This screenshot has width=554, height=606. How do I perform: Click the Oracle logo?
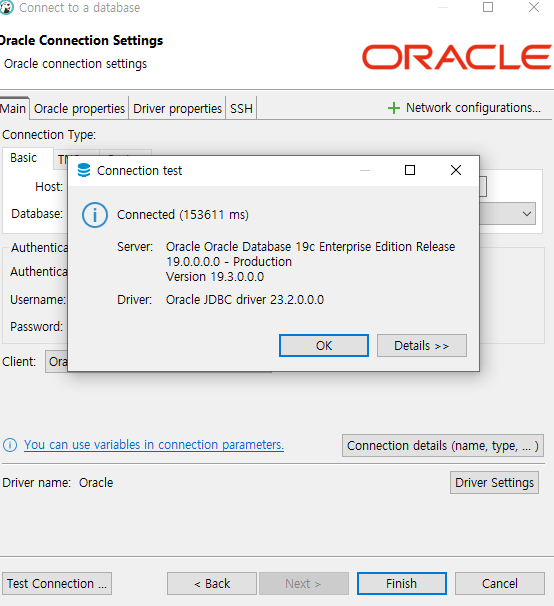[457, 57]
